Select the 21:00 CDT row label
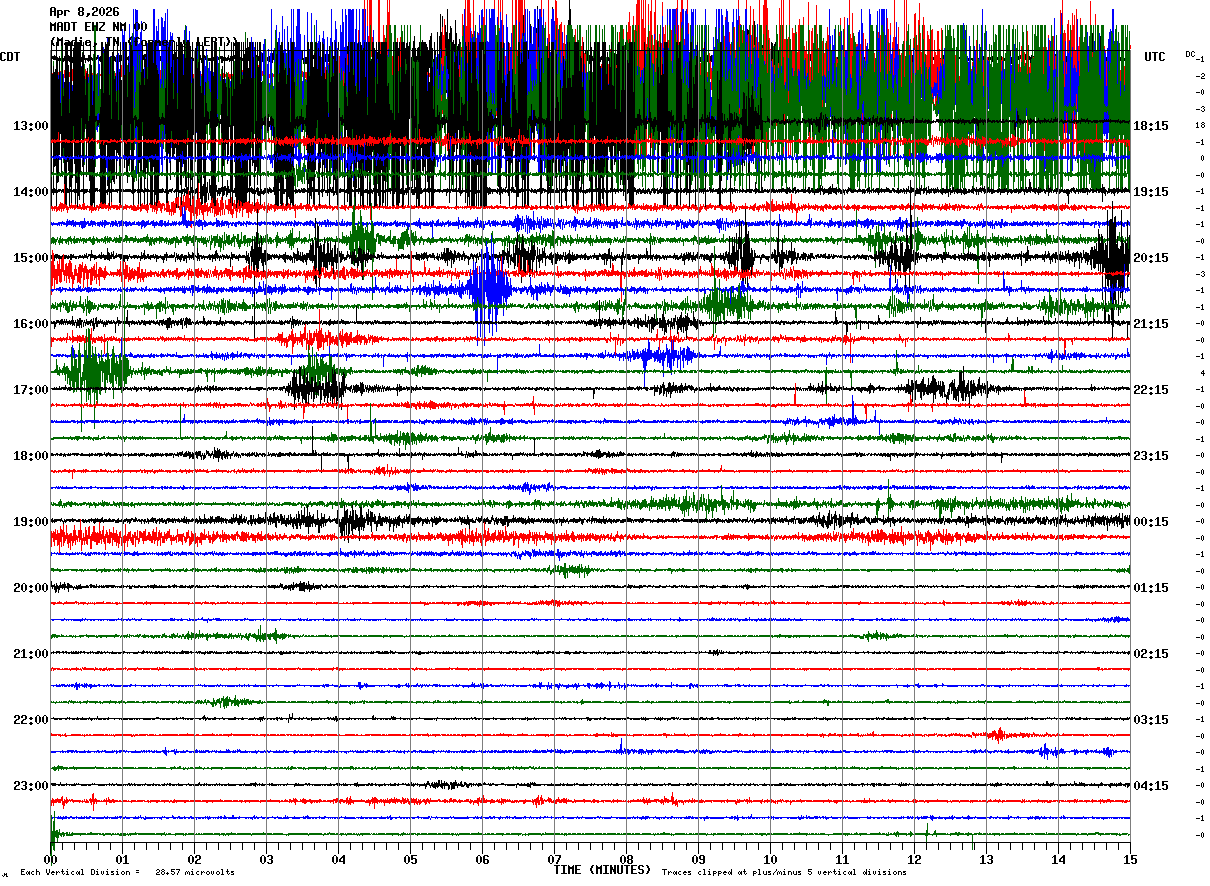The height and width of the screenshot is (886, 1210). [x=31, y=654]
